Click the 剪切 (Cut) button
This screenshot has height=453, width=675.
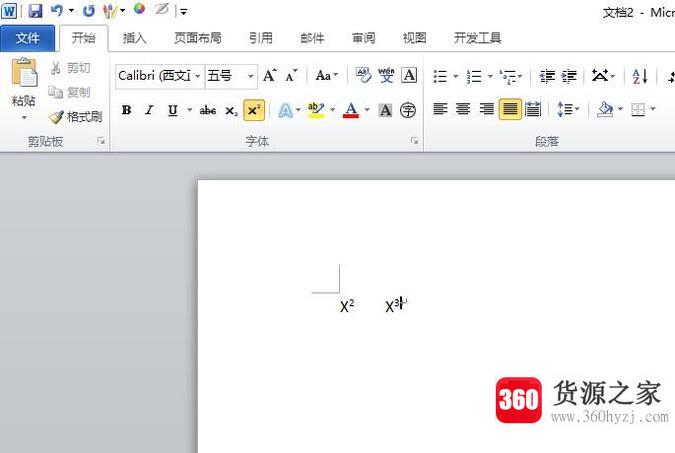(71, 68)
